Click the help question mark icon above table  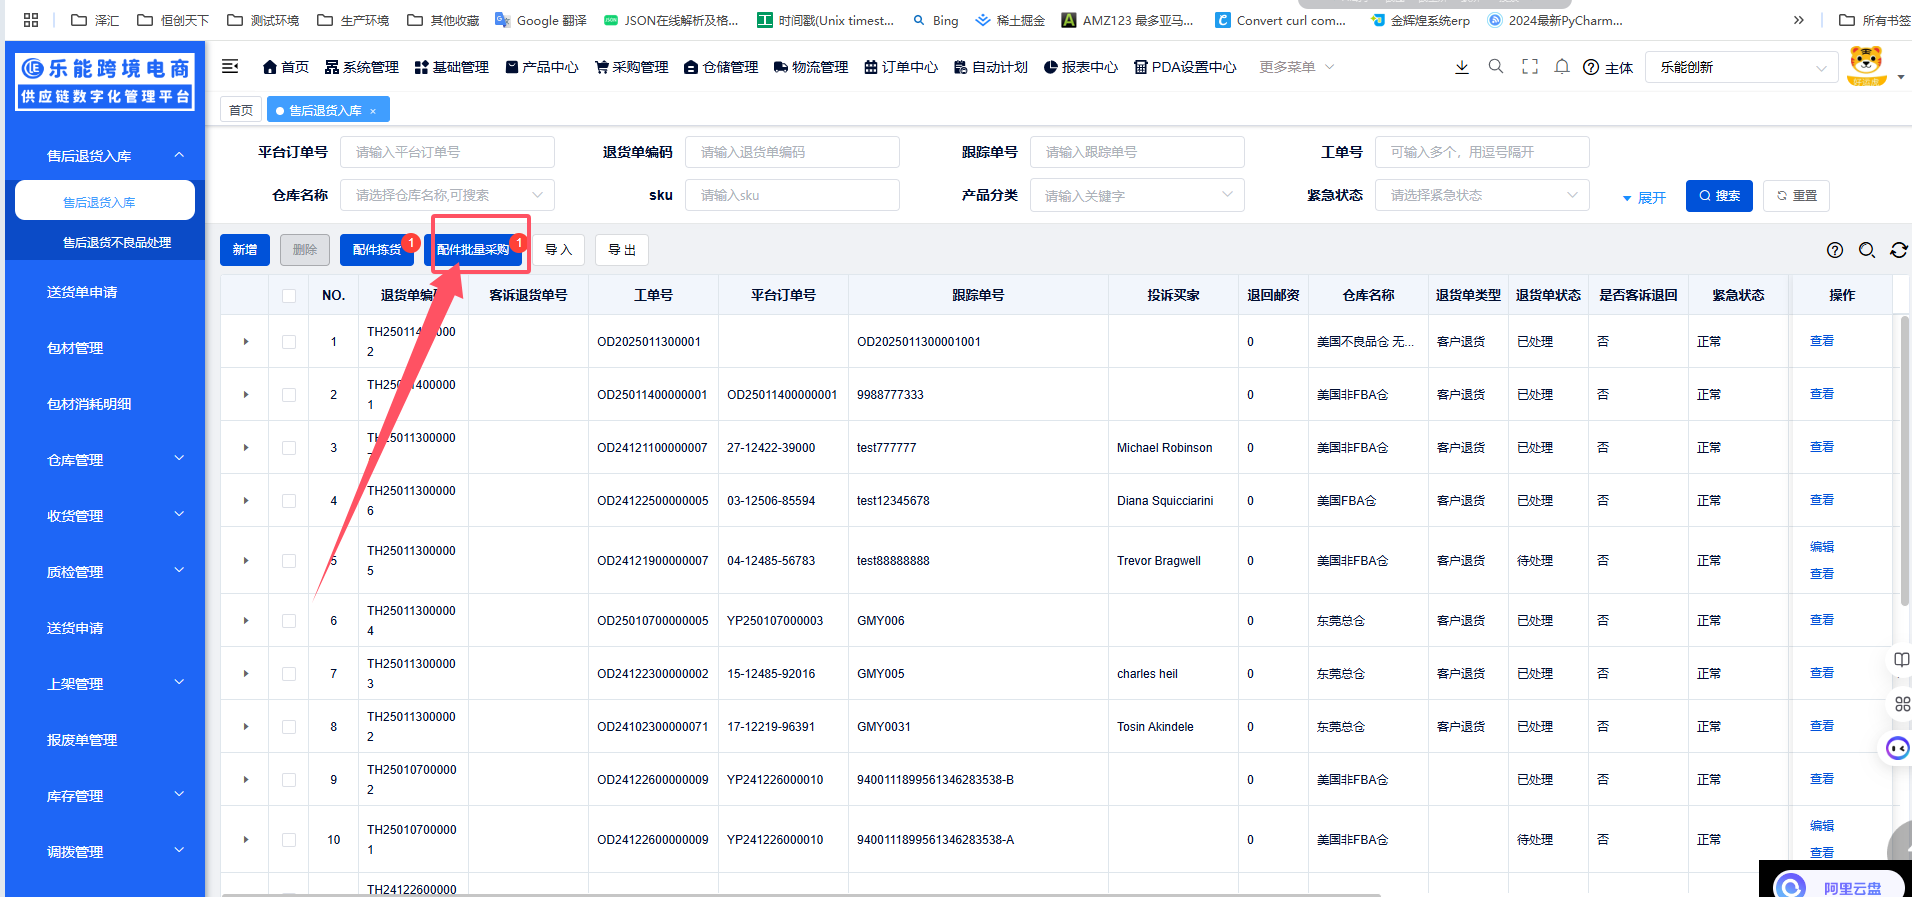(x=1835, y=250)
